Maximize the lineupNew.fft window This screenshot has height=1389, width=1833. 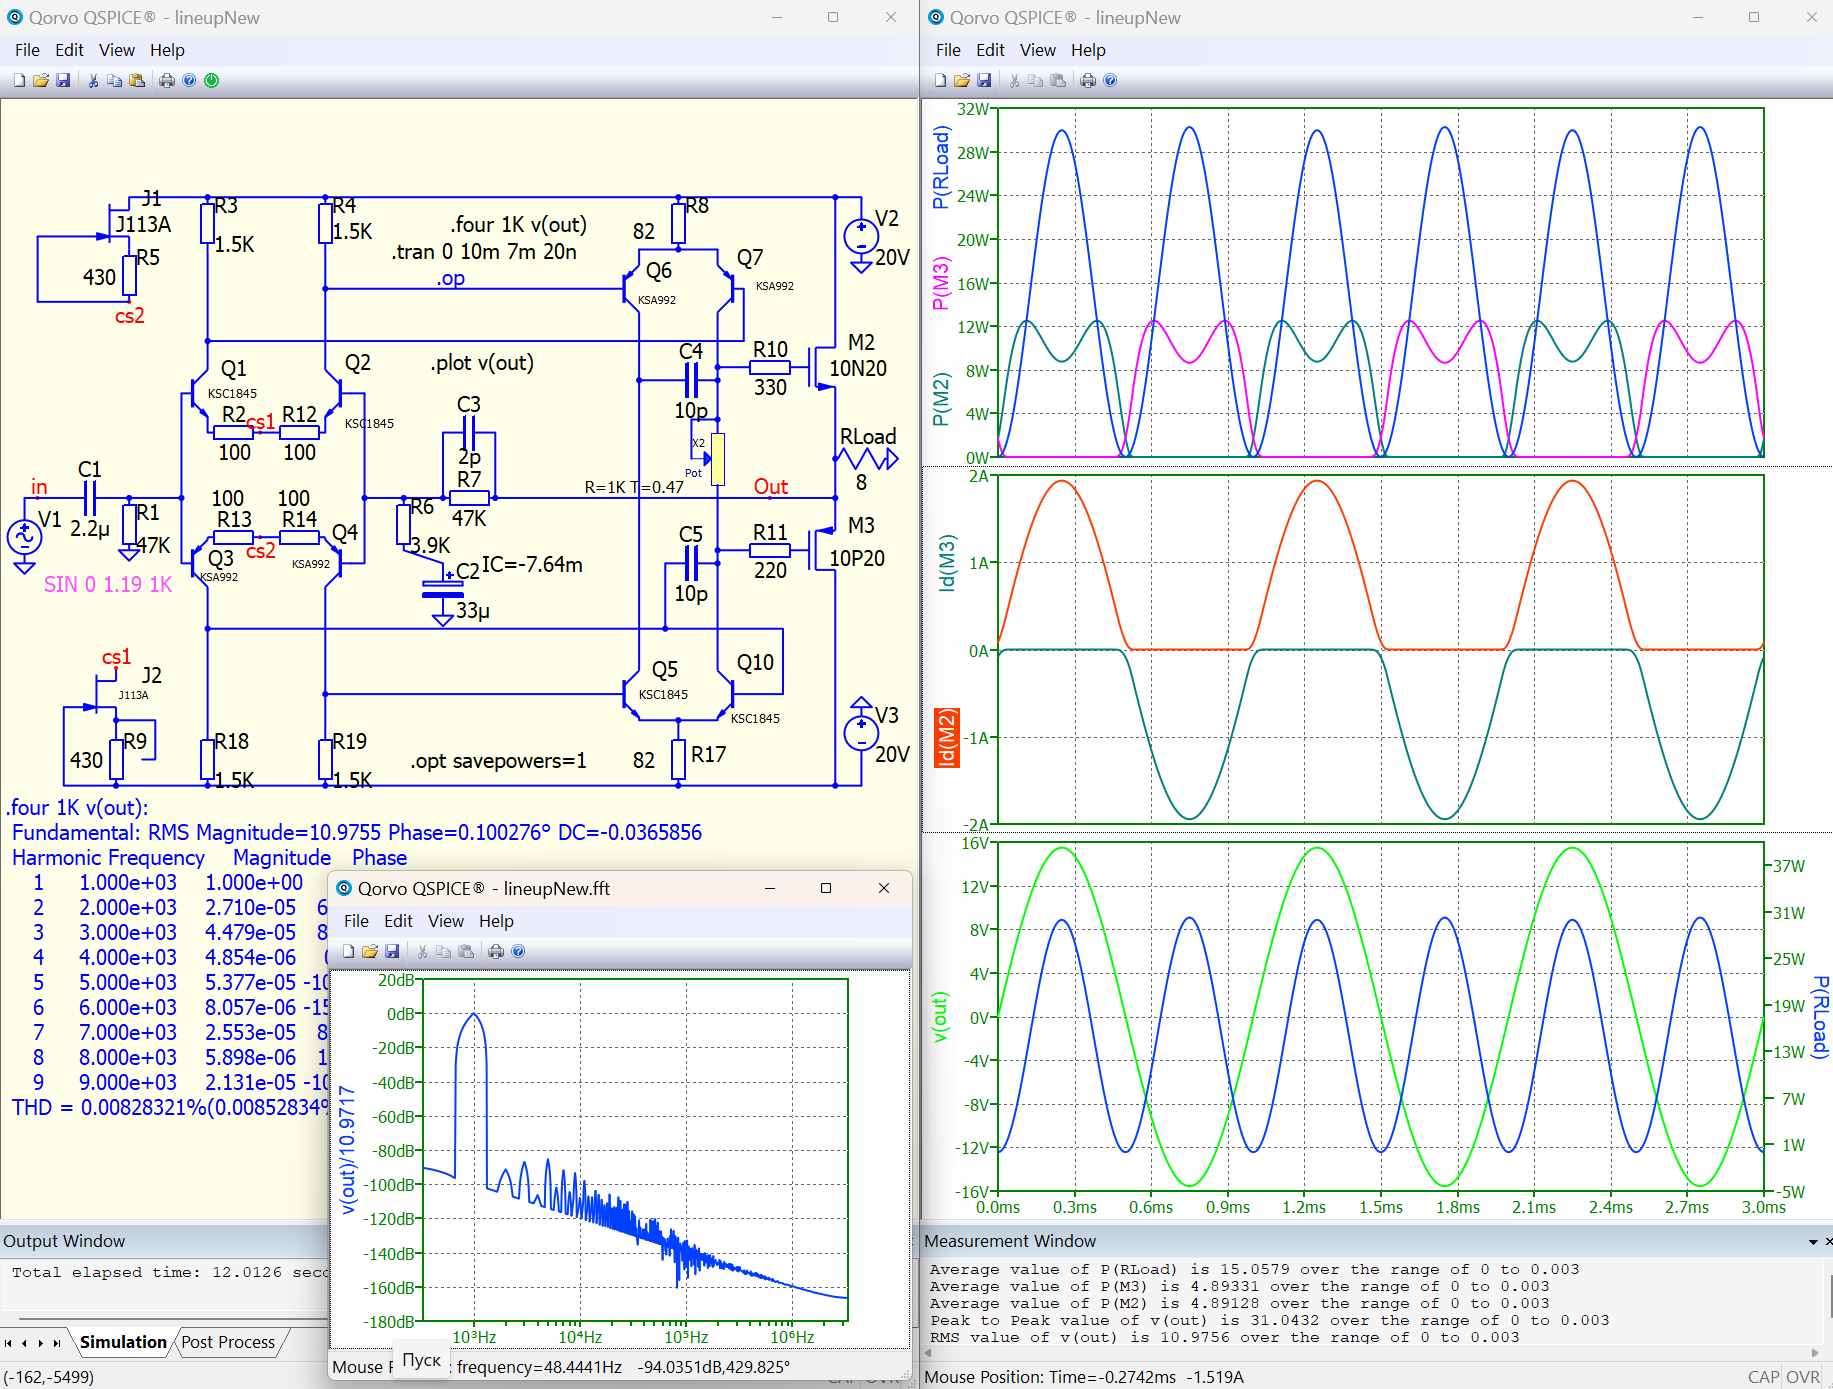(x=826, y=888)
